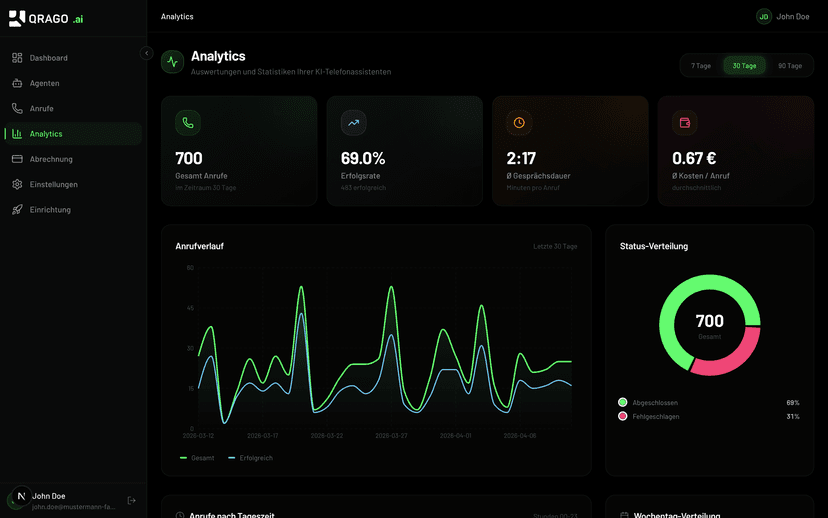Screen dimensions: 828x518
Task: Click the Analytics breadcrumb in top bar
Action: [177, 17]
